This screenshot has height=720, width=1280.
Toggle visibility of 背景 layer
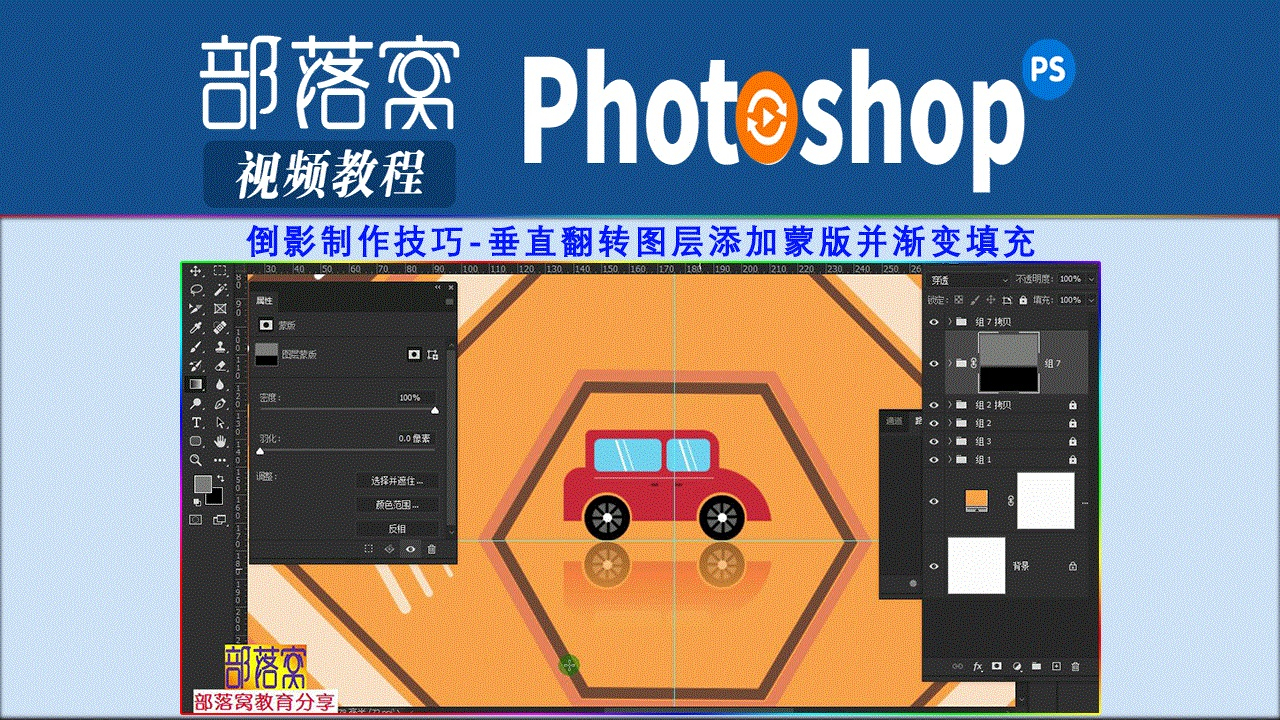click(934, 566)
